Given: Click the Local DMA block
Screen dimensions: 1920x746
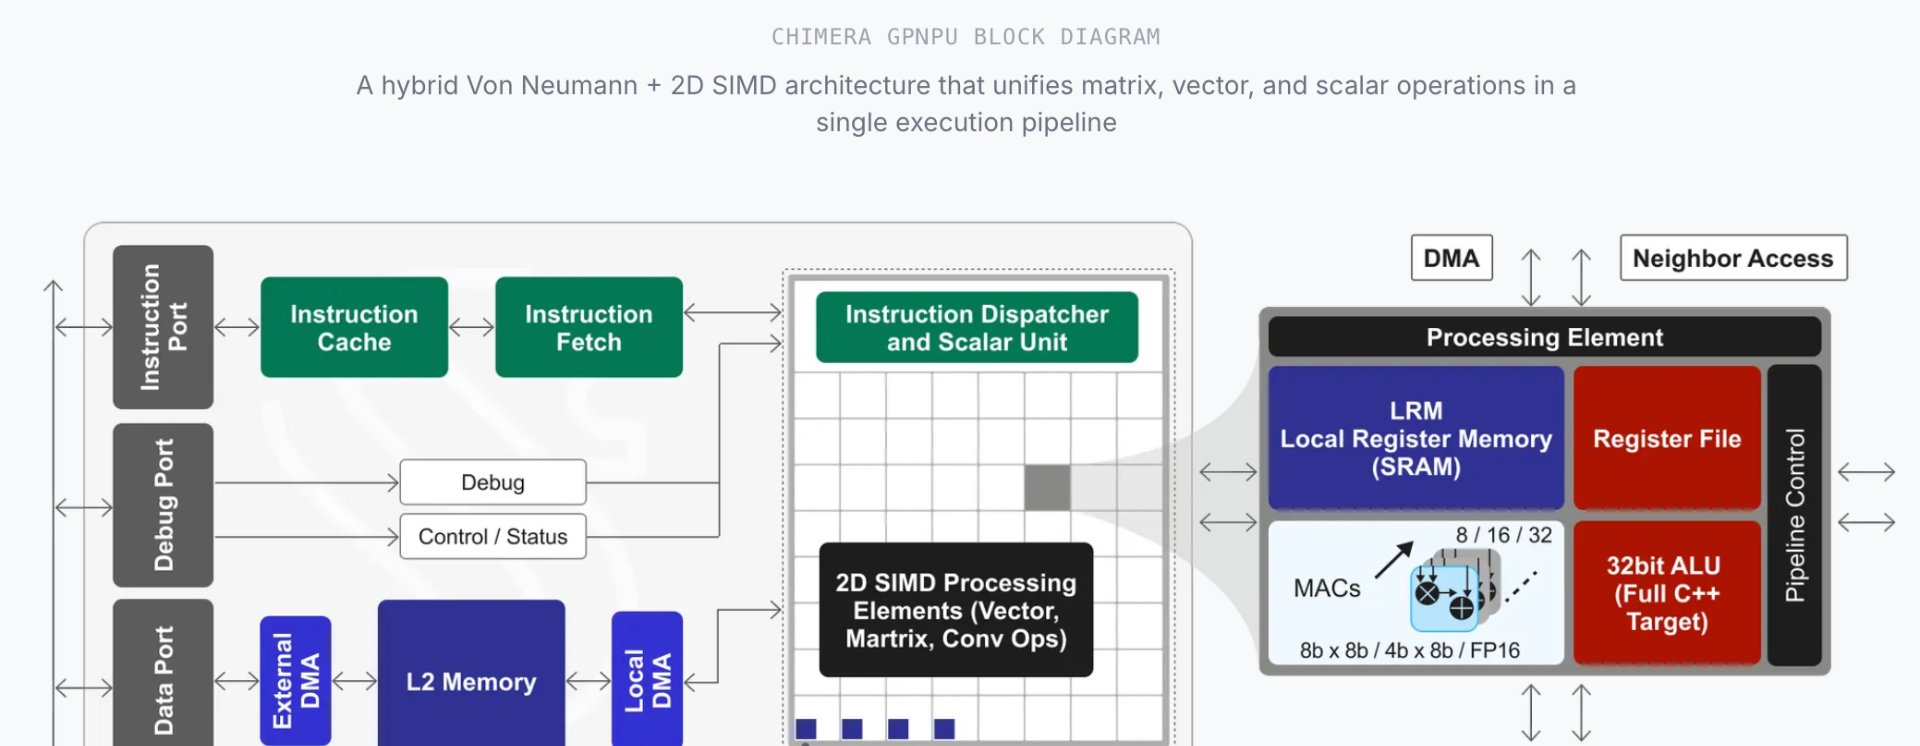Looking at the screenshot, I should pyautogui.click(x=647, y=680).
